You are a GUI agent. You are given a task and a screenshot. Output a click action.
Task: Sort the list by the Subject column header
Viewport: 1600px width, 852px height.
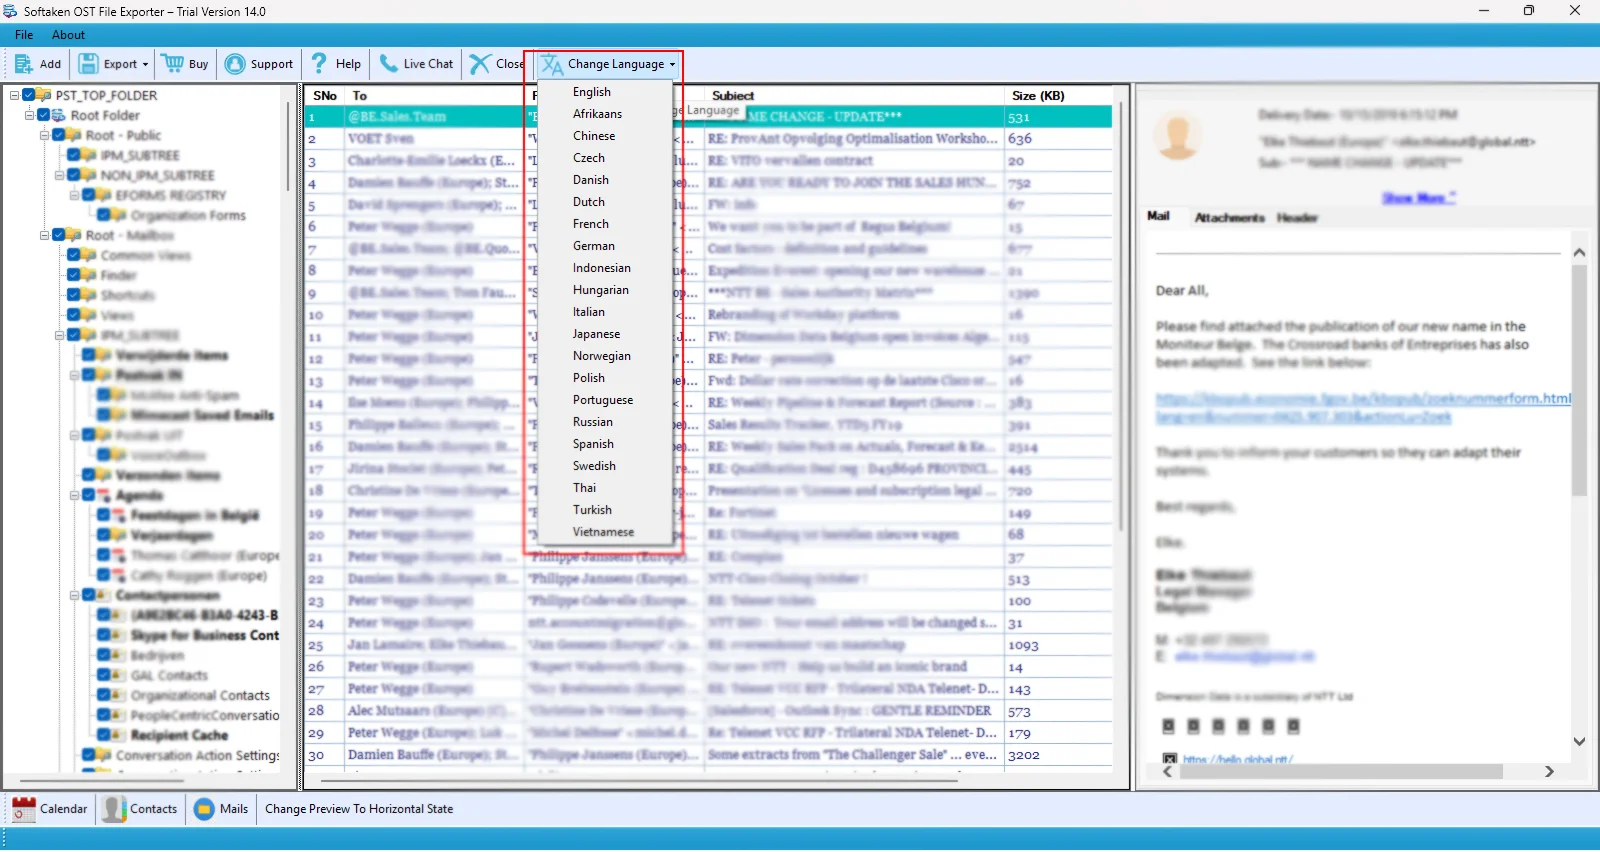[733, 96]
